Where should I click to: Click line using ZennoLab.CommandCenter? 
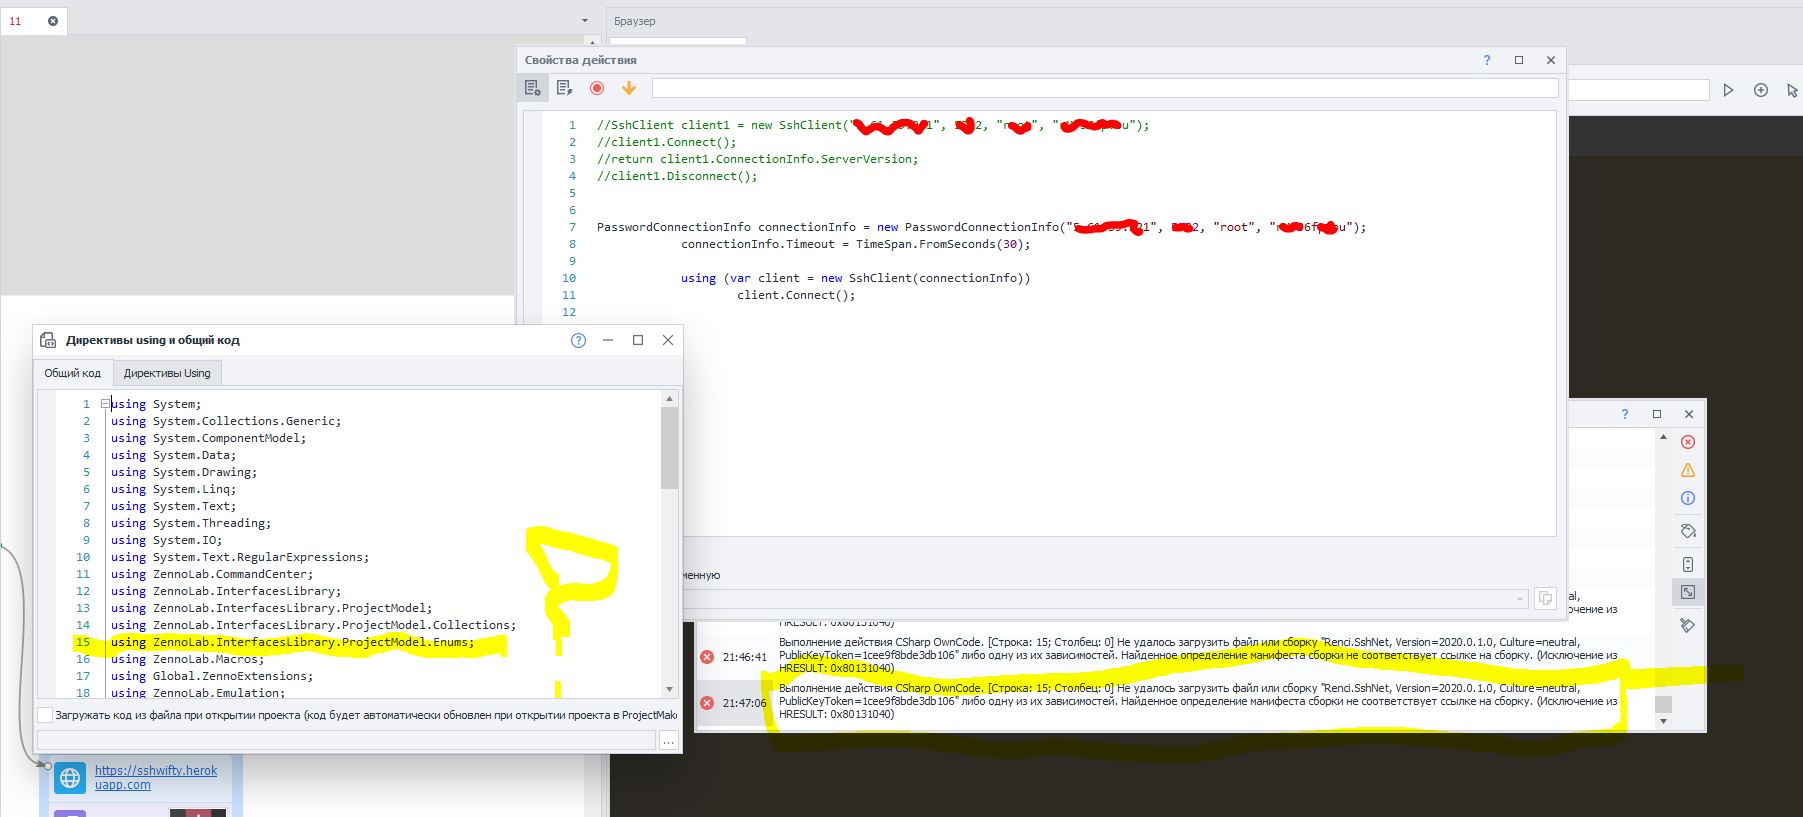point(212,574)
